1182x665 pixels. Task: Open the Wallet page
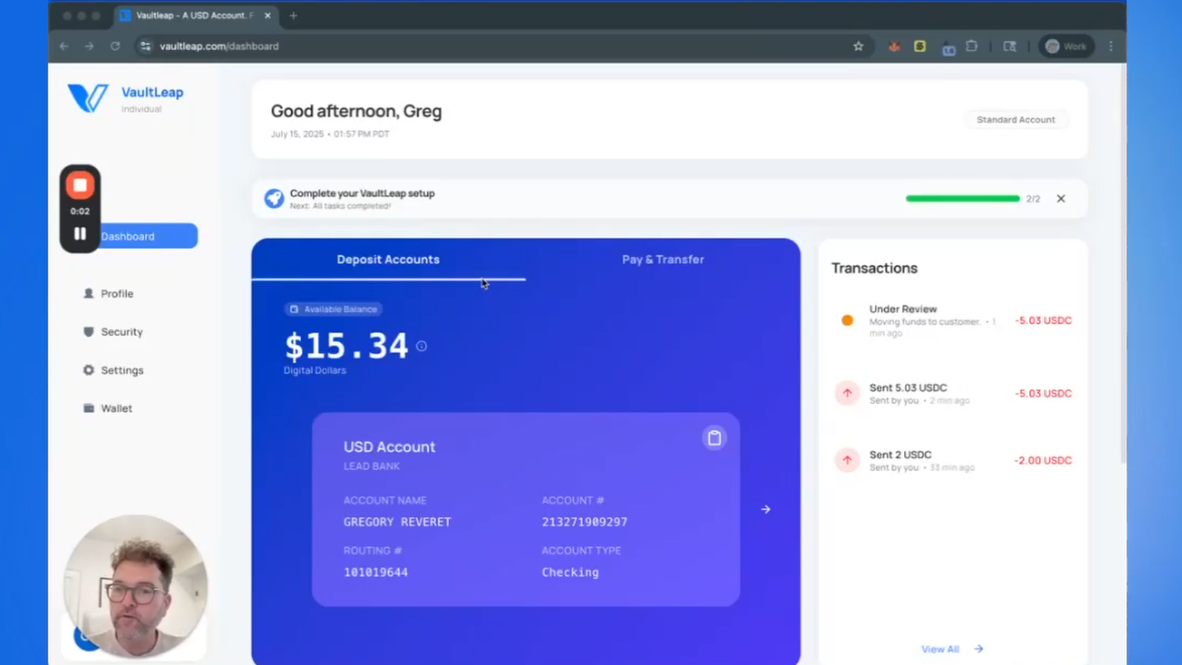[x=116, y=408]
